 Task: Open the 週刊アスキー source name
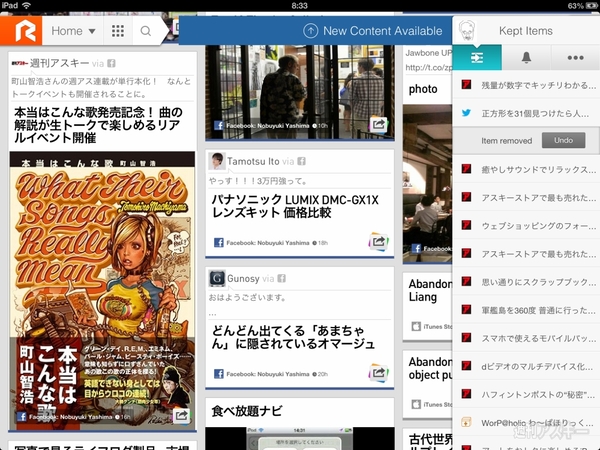pyautogui.click(x=59, y=63)
